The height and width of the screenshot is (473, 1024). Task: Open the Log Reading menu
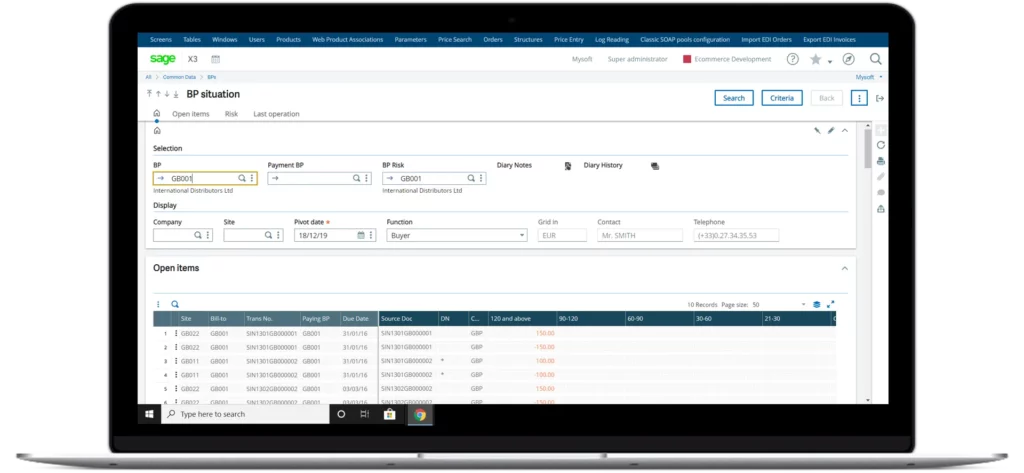coord(612,40)
